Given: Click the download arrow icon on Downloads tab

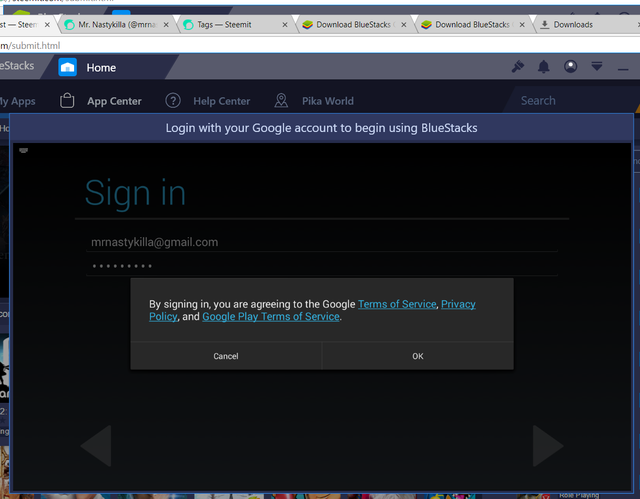Looking at the screenshot, I should (544, 25).
